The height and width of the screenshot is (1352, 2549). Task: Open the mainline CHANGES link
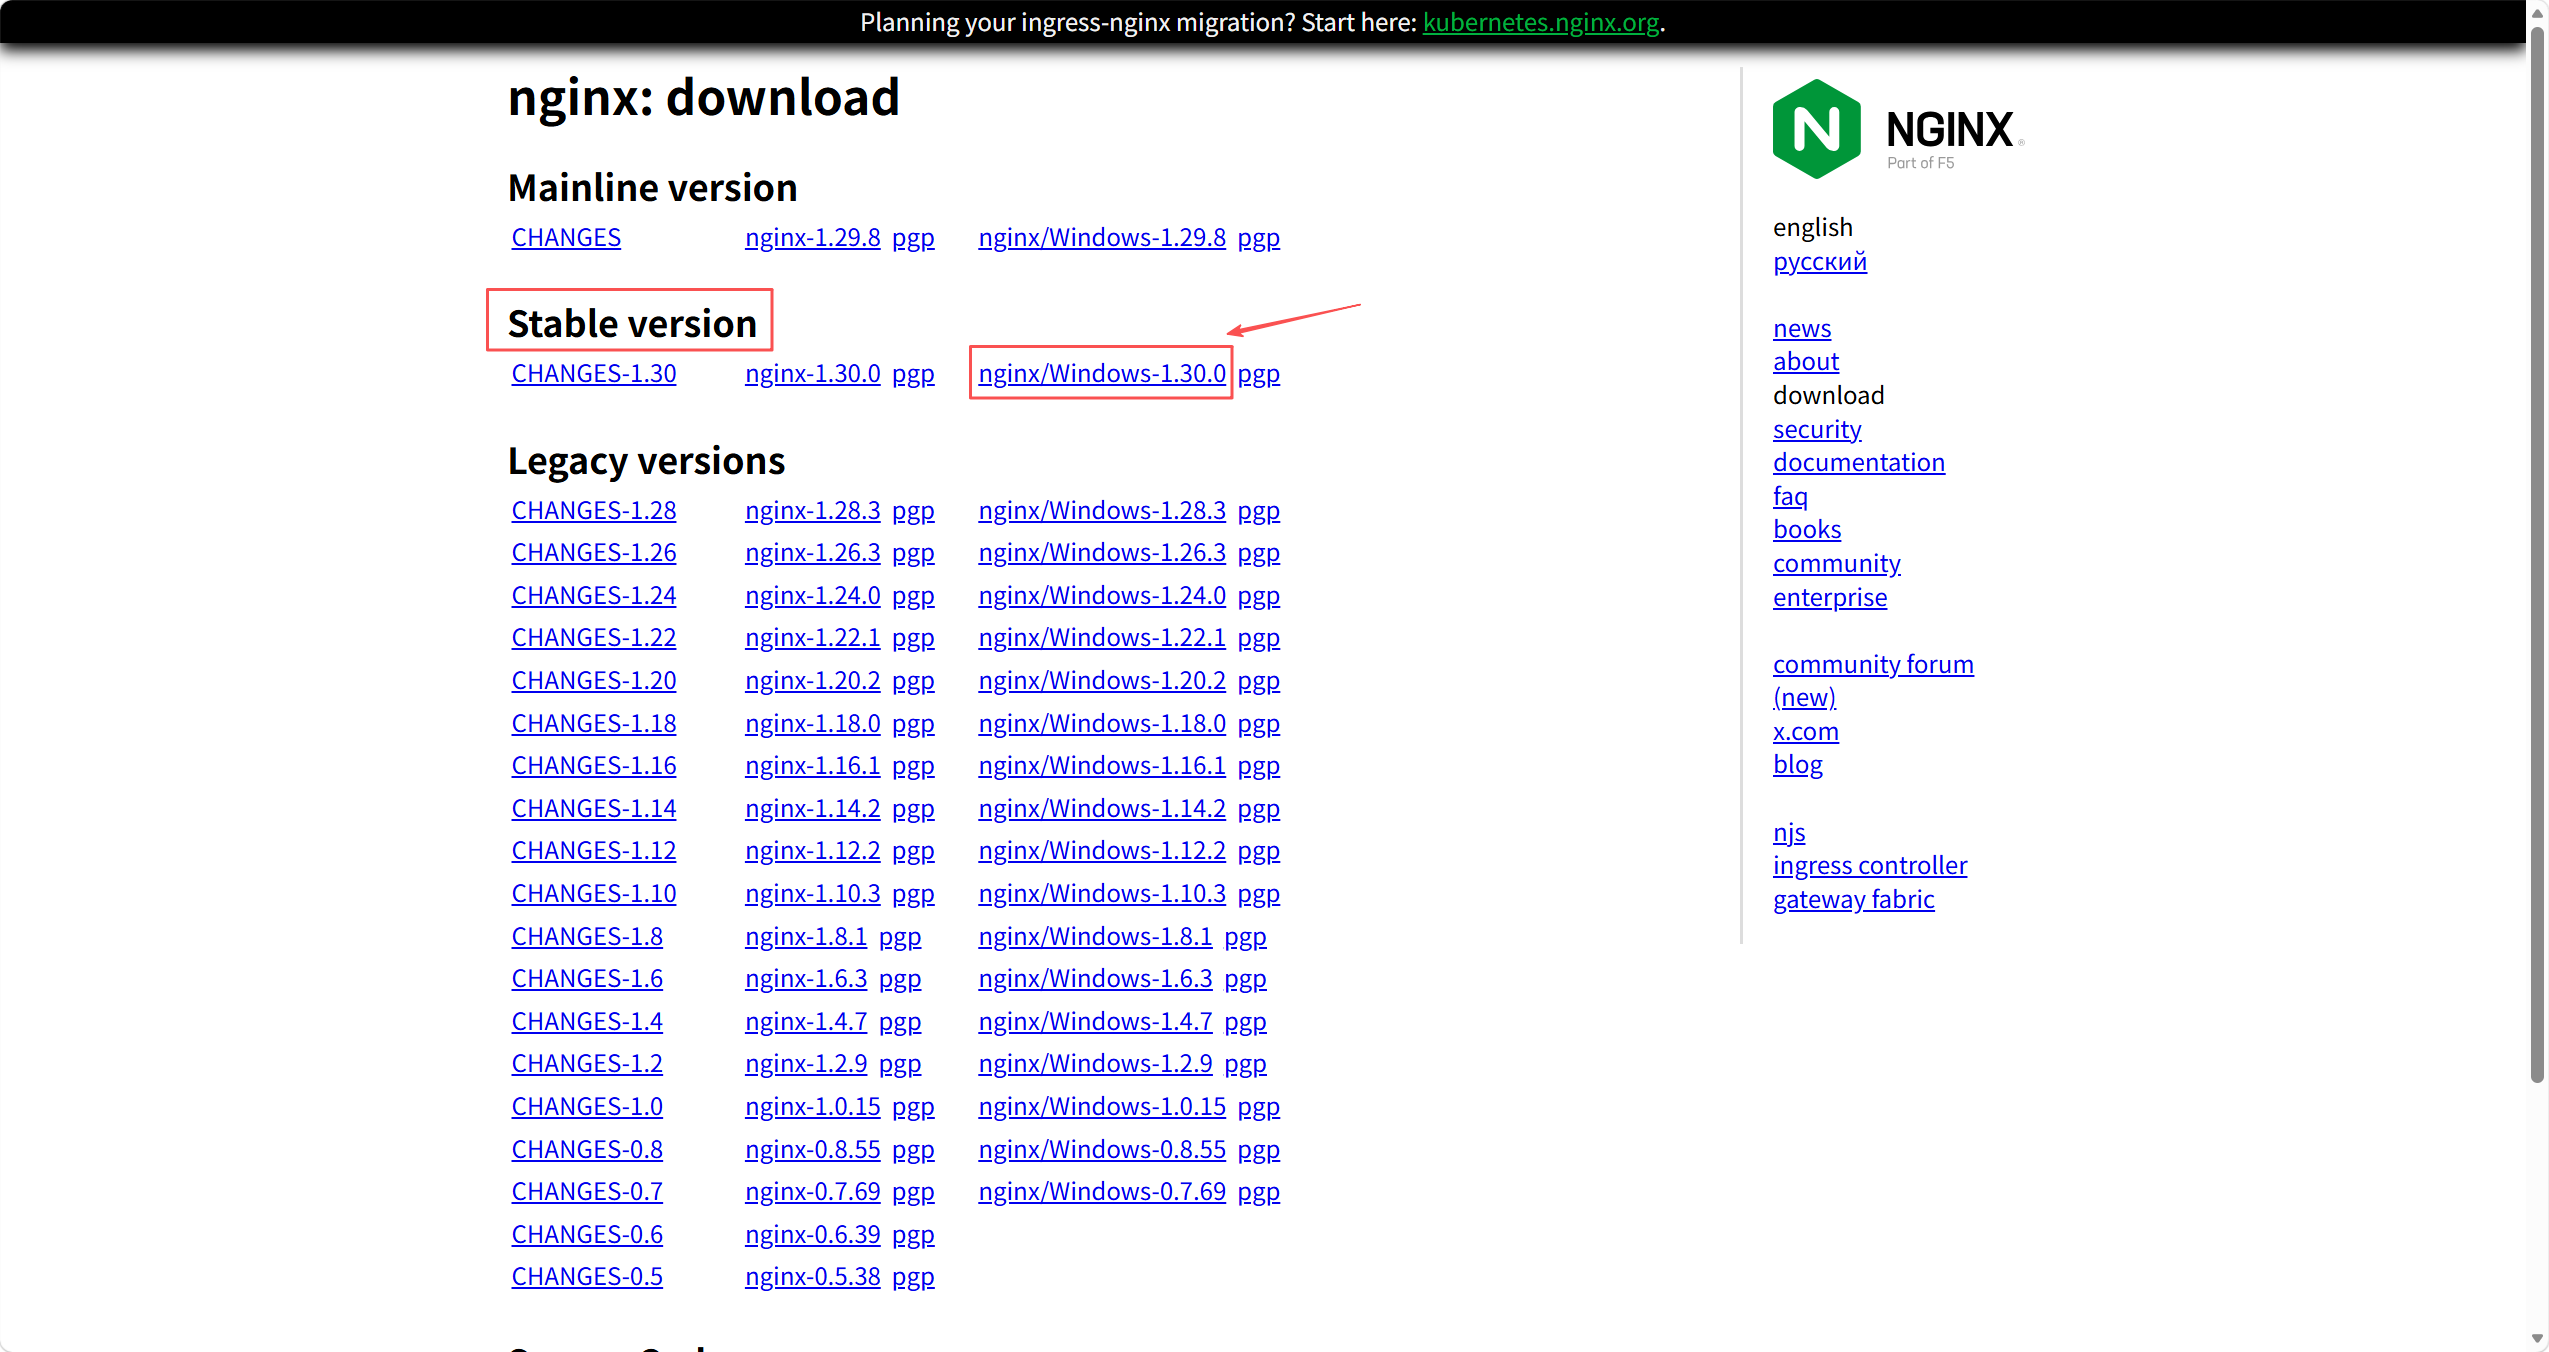pos(566,237)
